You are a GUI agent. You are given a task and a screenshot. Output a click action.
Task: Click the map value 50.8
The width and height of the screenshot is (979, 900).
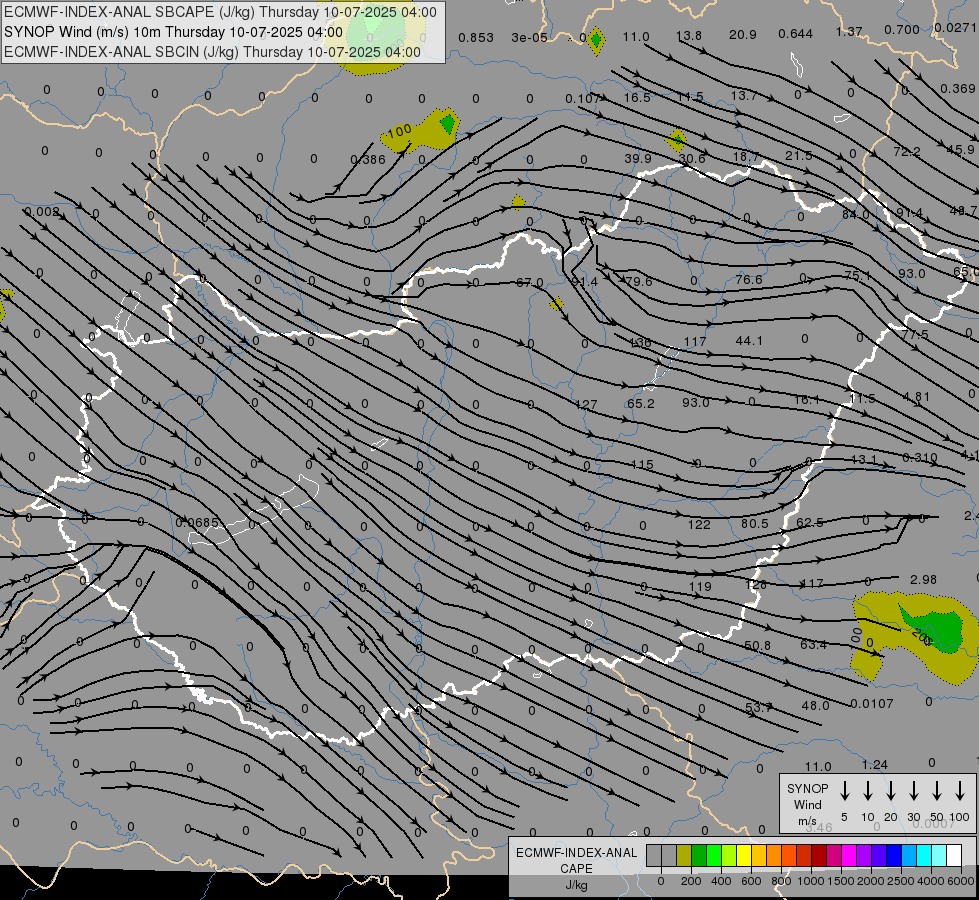point(757,646)
